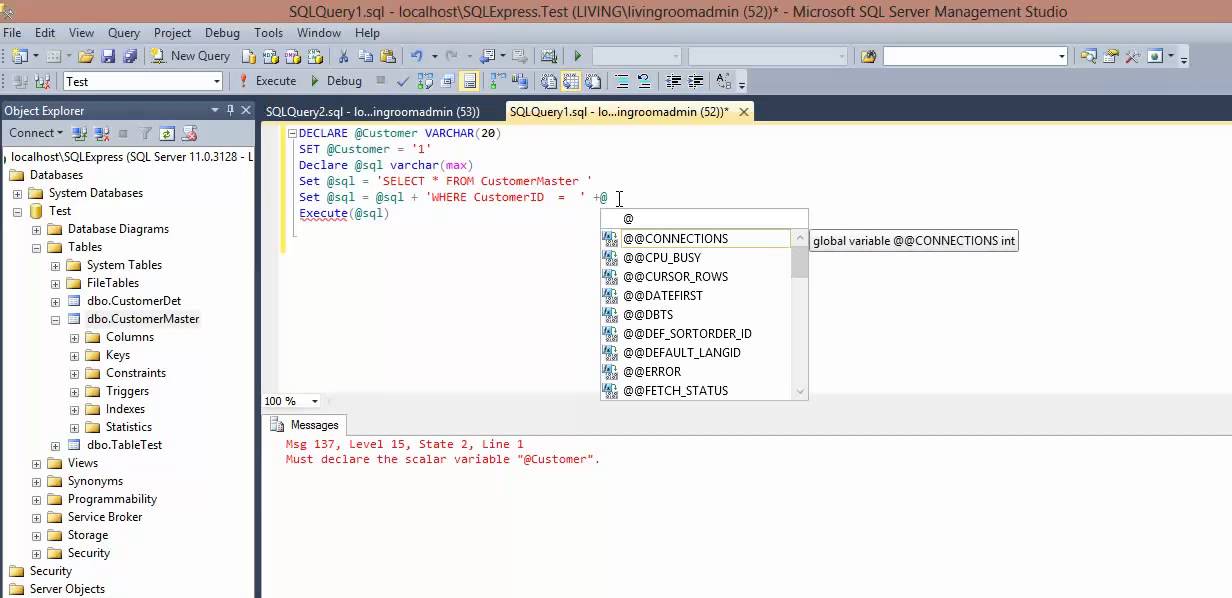Switch to the SQLQuery2.sql tab

373,112
